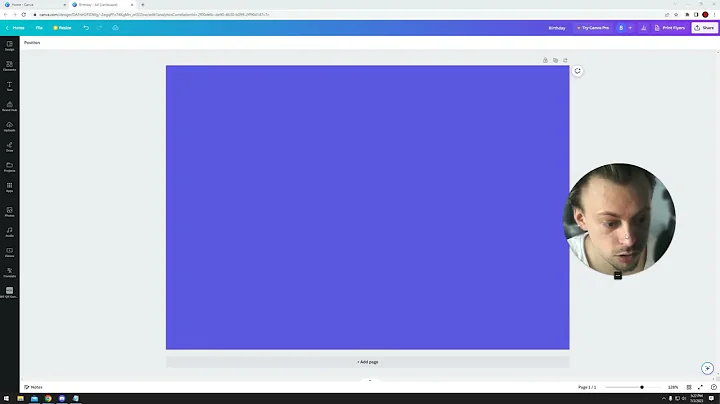
Task: Click Try Canva Pro
Action: click(x=593, y=28)
